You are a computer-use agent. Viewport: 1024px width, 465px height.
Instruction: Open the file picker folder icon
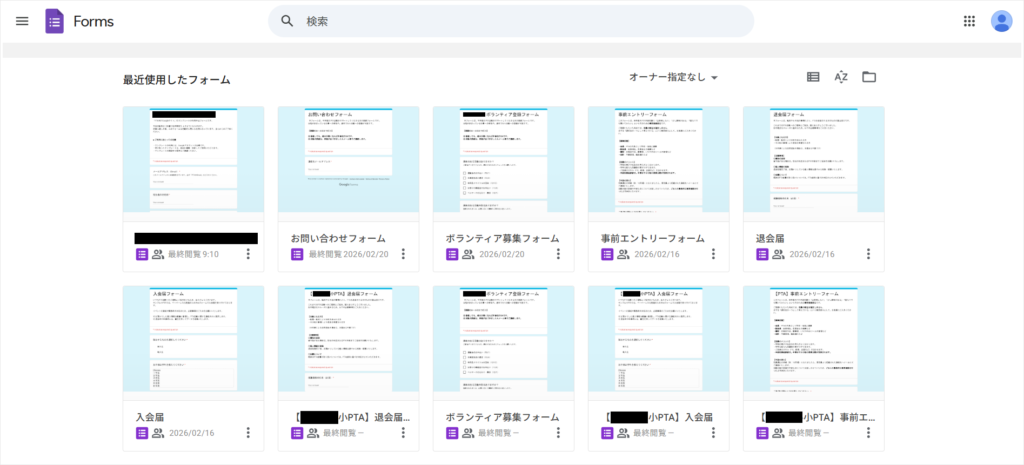869,77
